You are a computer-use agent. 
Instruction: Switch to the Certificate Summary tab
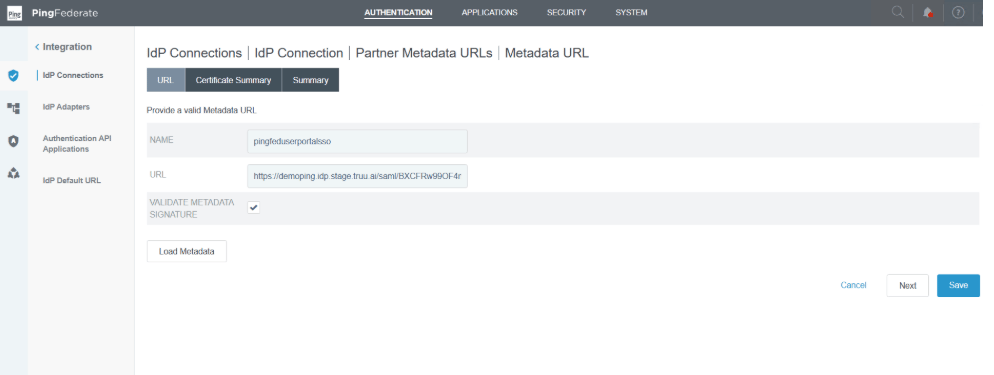tap(233, 80)
